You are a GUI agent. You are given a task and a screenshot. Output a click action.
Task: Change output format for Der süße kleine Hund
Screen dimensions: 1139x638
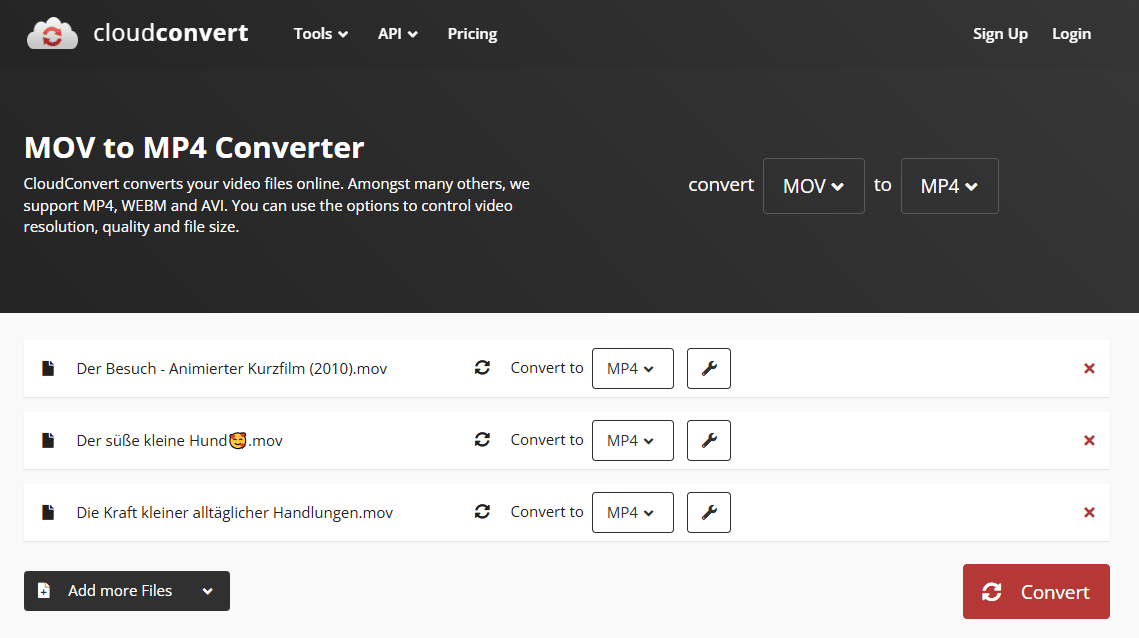click(632, 440)
